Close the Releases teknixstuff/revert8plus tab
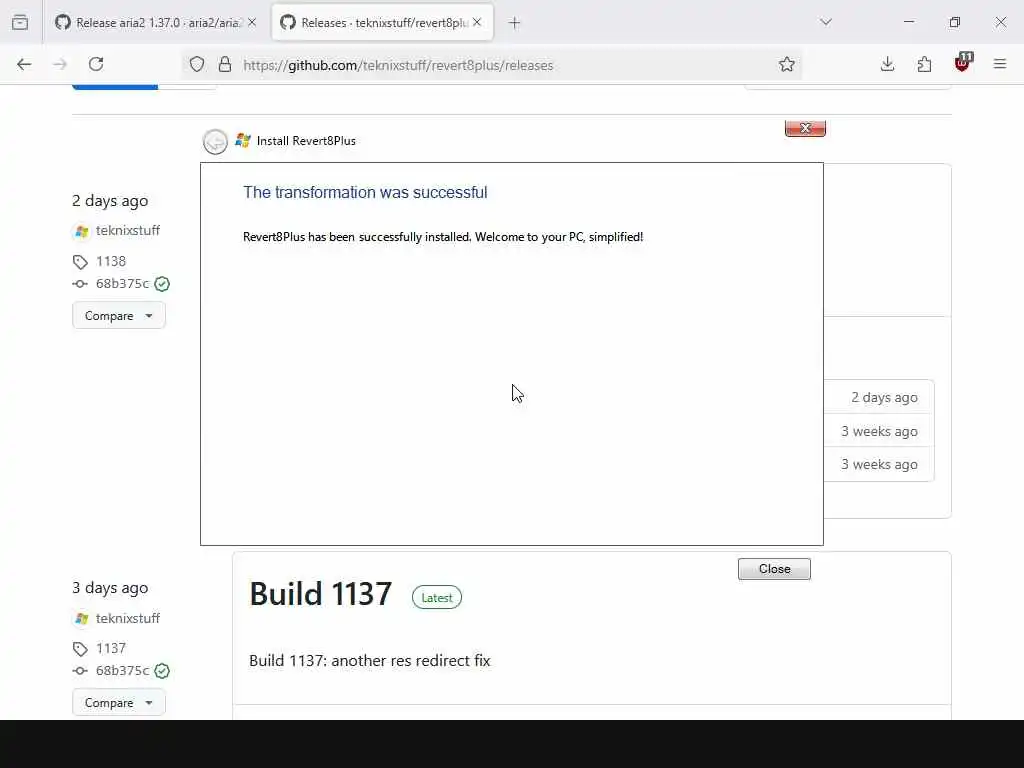Image resolution: width=1024 pixels, height=768 pixels. (477, 22)
